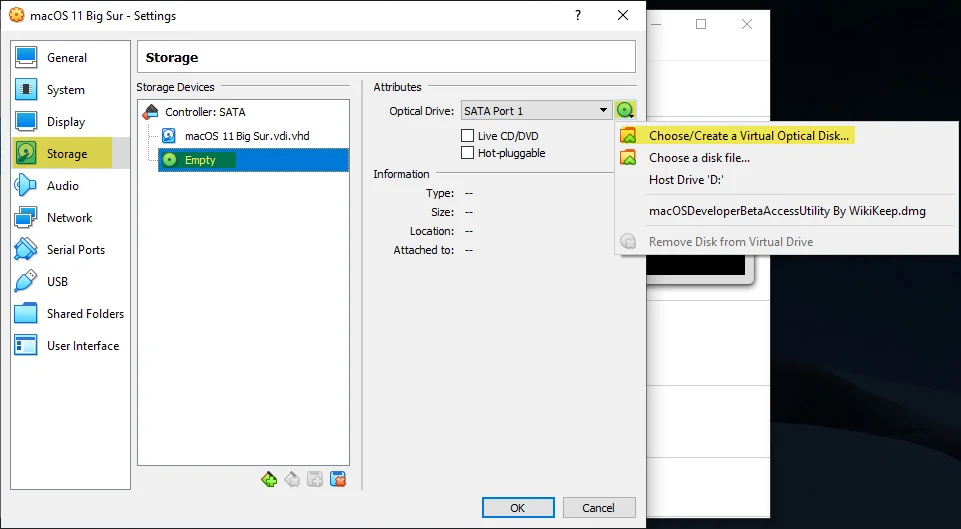
Task: Click the remove selected storage attachment icon
Action: pyautogui.click(x=338, y=479)
